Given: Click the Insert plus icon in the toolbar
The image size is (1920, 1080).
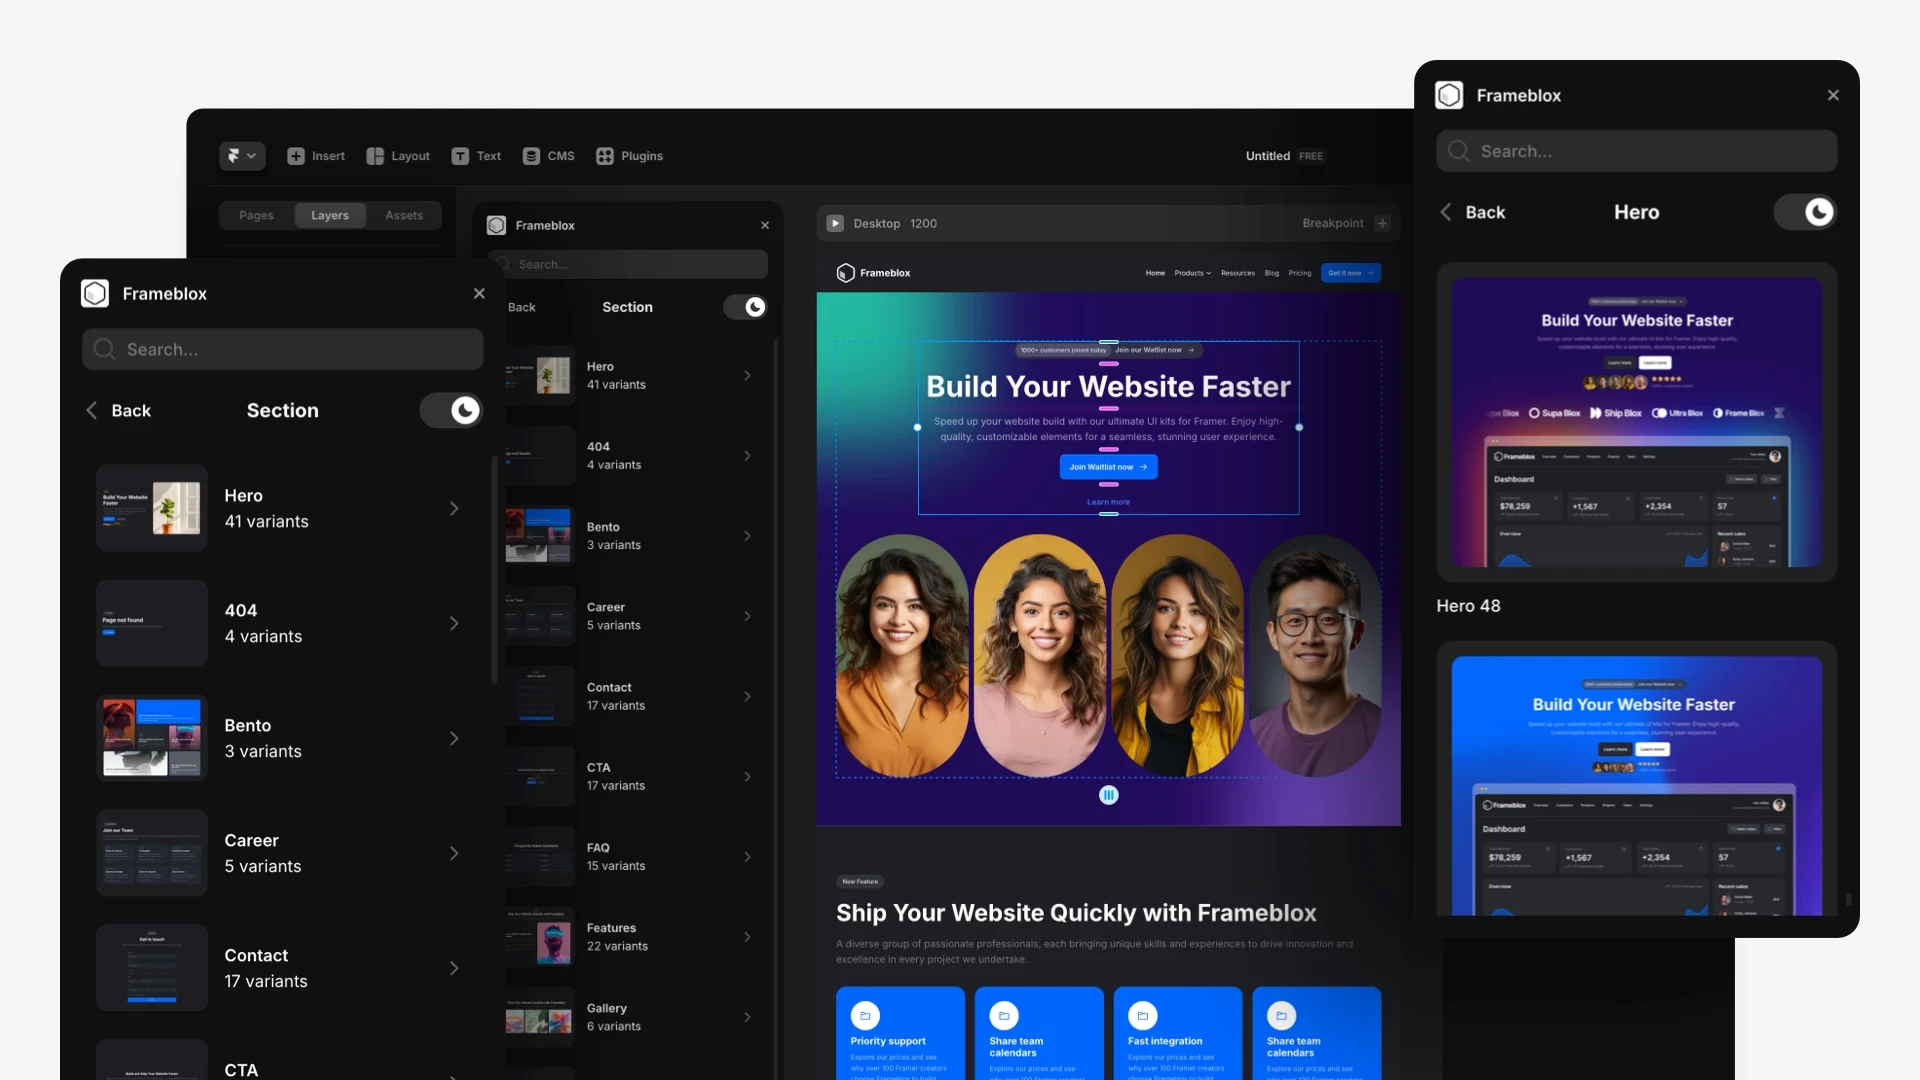Looking at the screenshot, I should (x=296, y=156).
